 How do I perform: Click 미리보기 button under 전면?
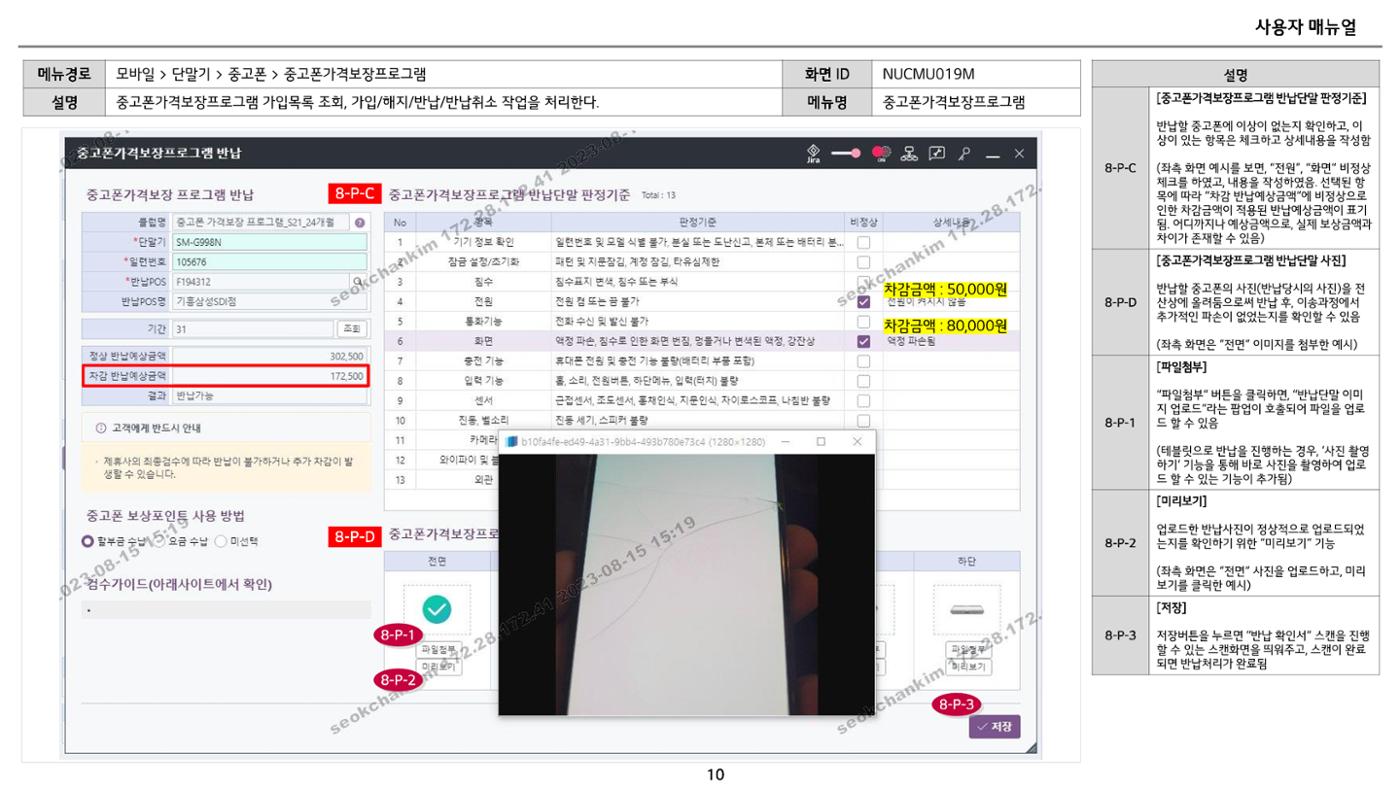click(x=438, y=666)
